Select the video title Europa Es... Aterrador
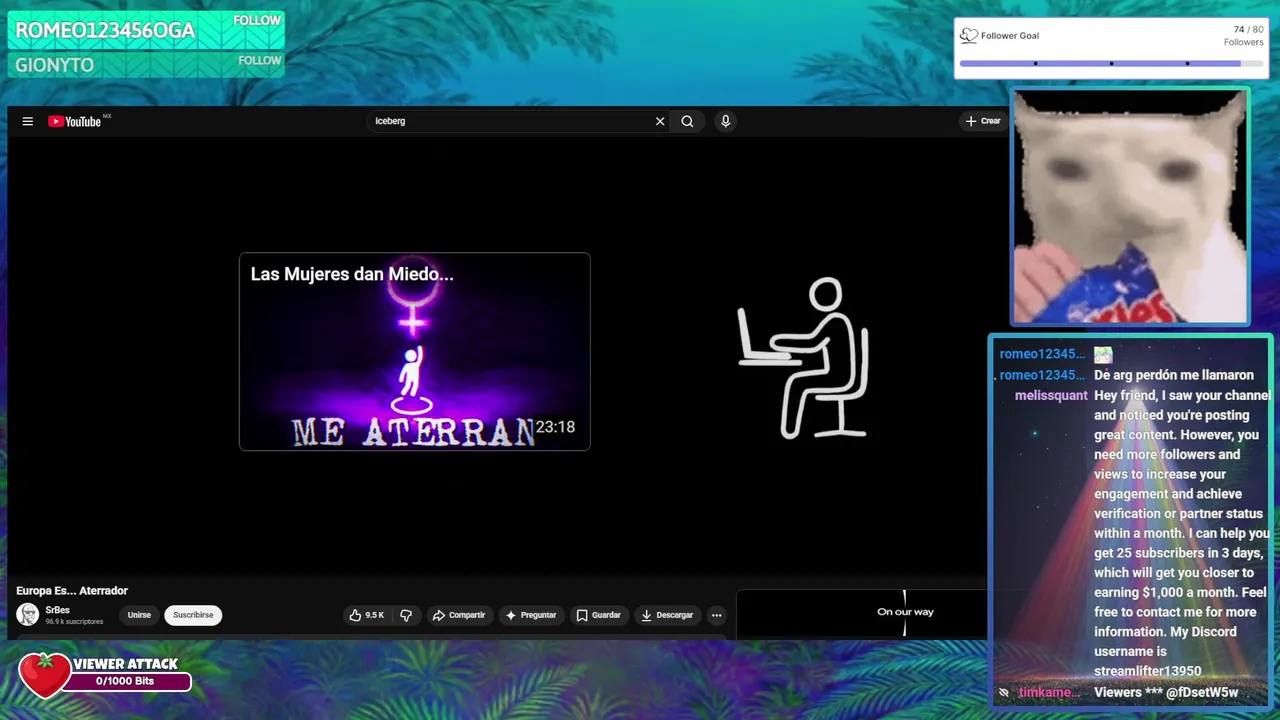Viewport: 1280px width, 720px height. [x=72, y=591]
